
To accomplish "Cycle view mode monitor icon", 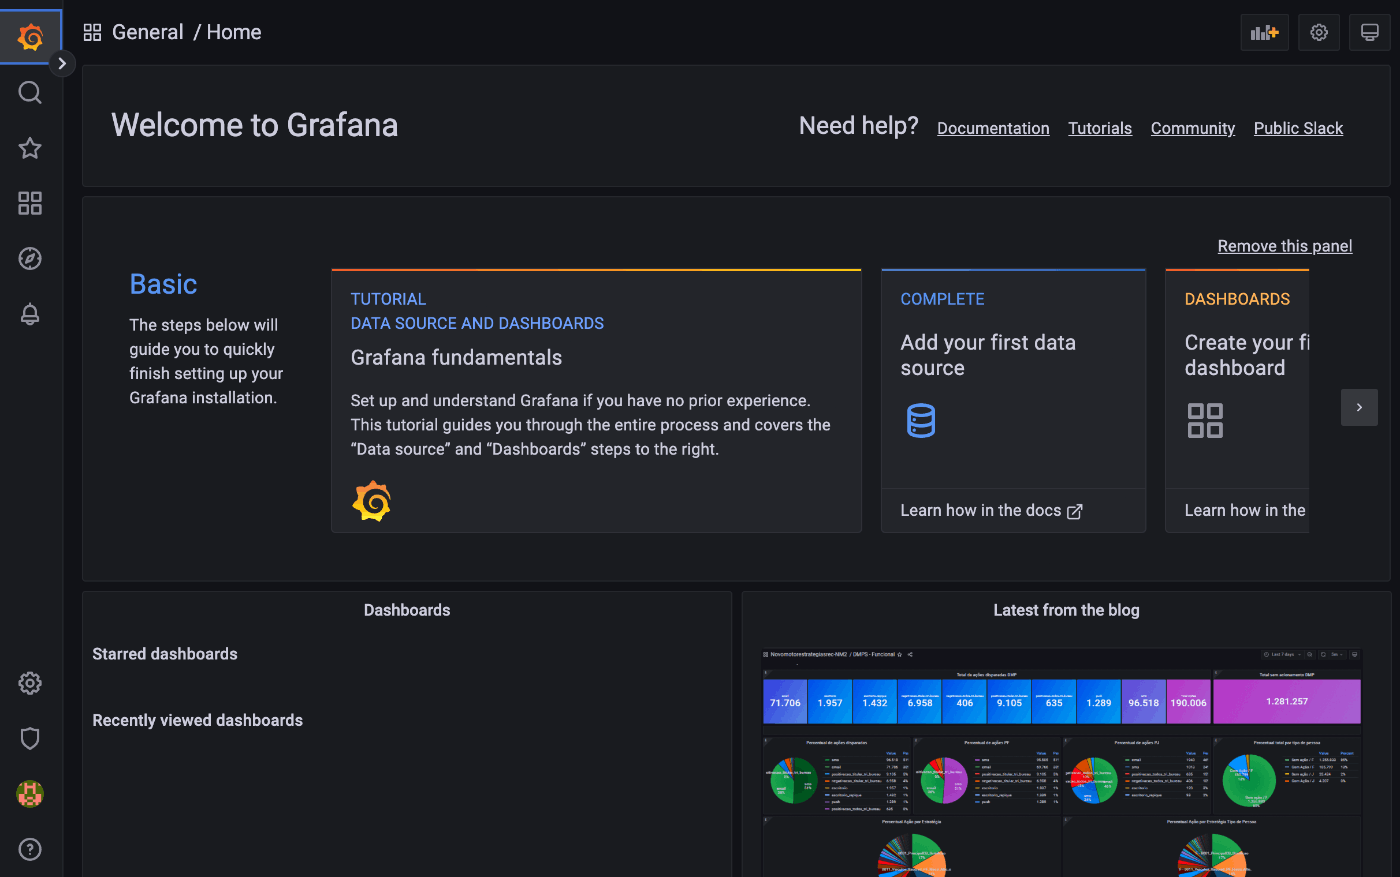I will (x=1370, y=32).
